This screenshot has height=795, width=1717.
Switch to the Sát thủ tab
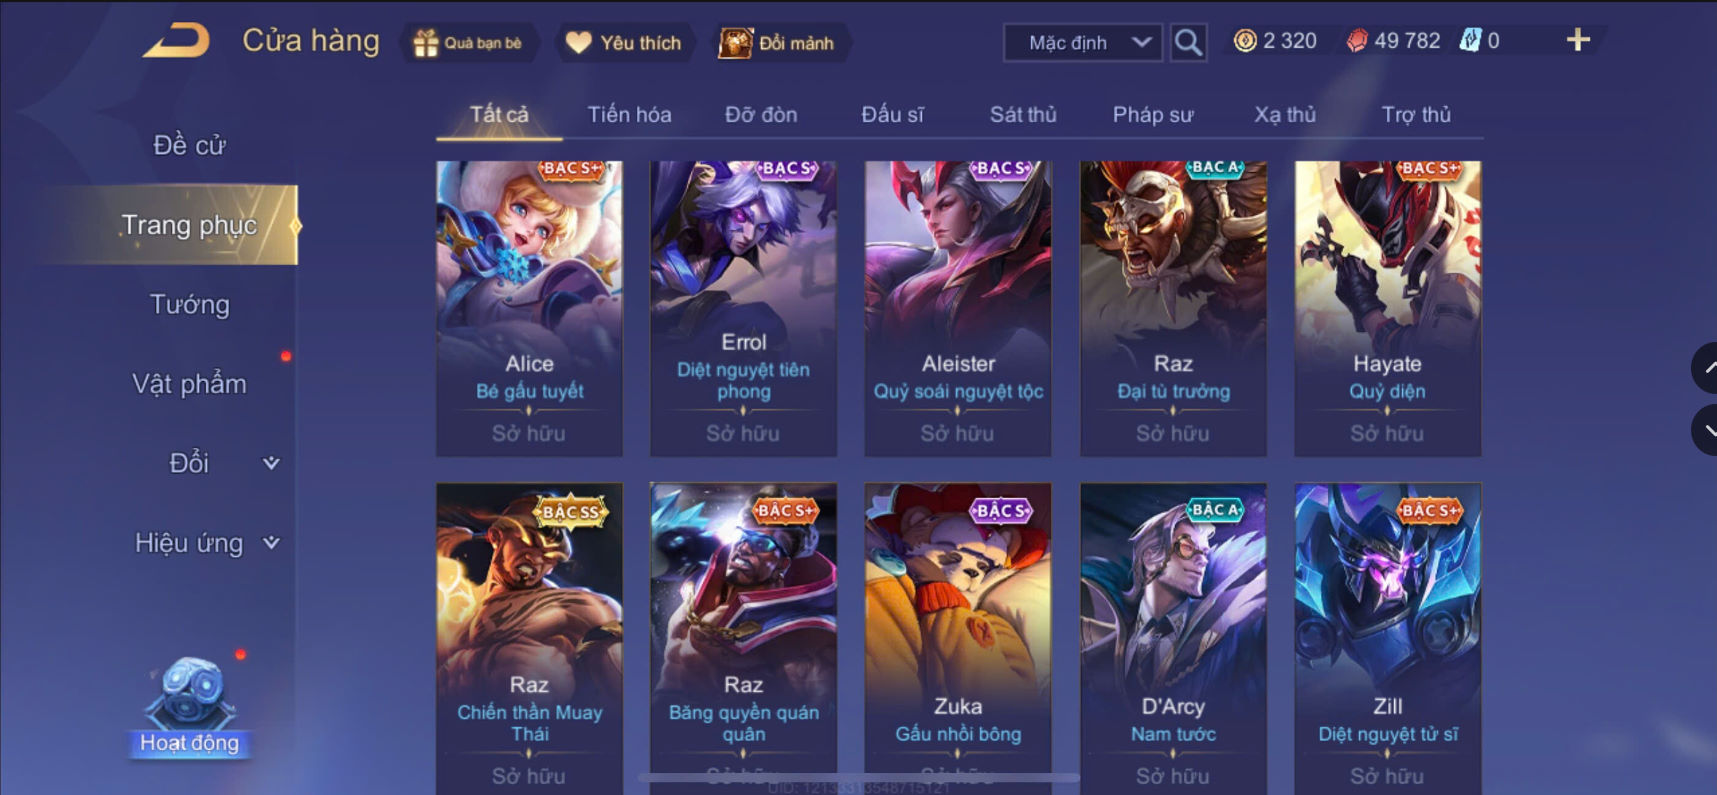click(x=1023, y=115)
